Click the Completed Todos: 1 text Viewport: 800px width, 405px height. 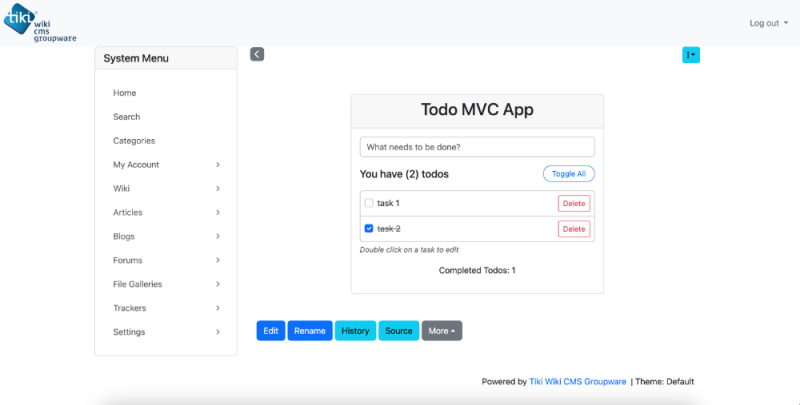(477, 270)
